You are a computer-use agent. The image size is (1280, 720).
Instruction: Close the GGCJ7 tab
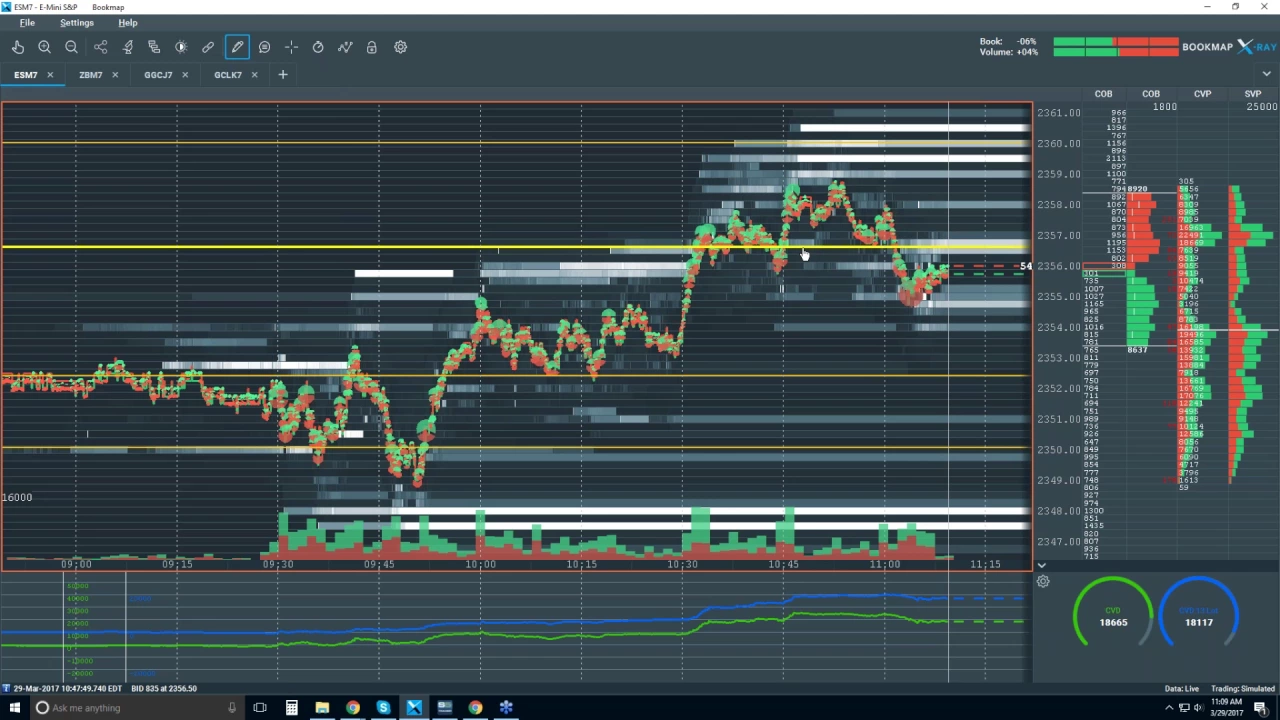[185, 75]
